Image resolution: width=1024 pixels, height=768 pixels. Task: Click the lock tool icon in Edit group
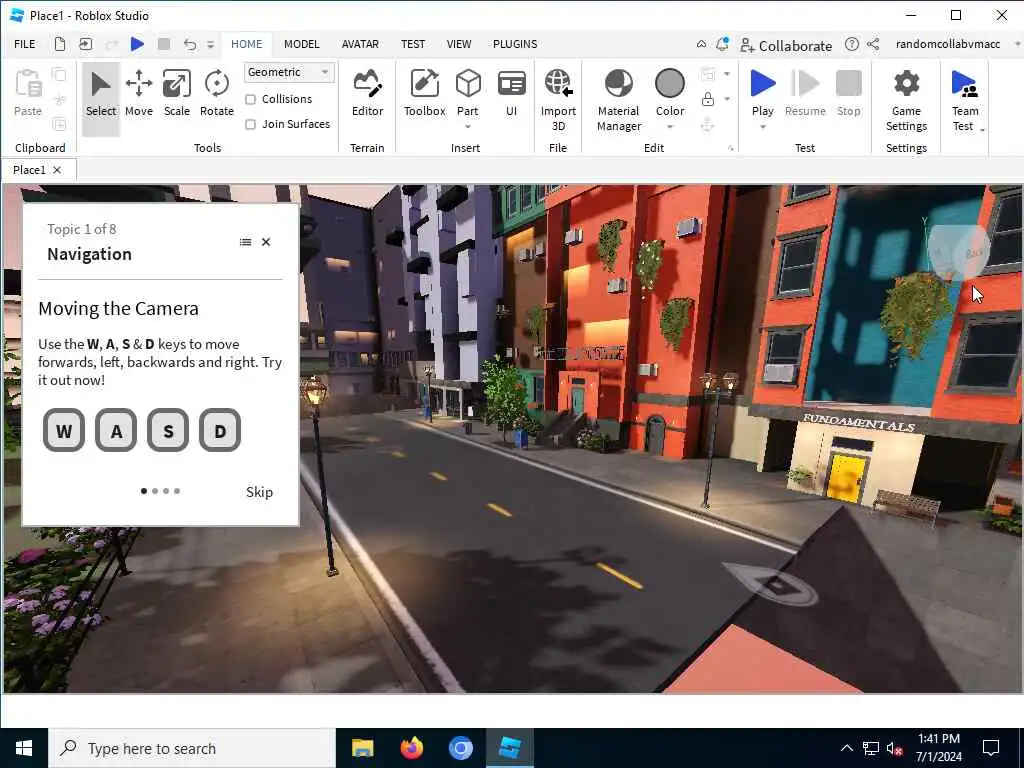pyautogui.click(x=707, y=99)
